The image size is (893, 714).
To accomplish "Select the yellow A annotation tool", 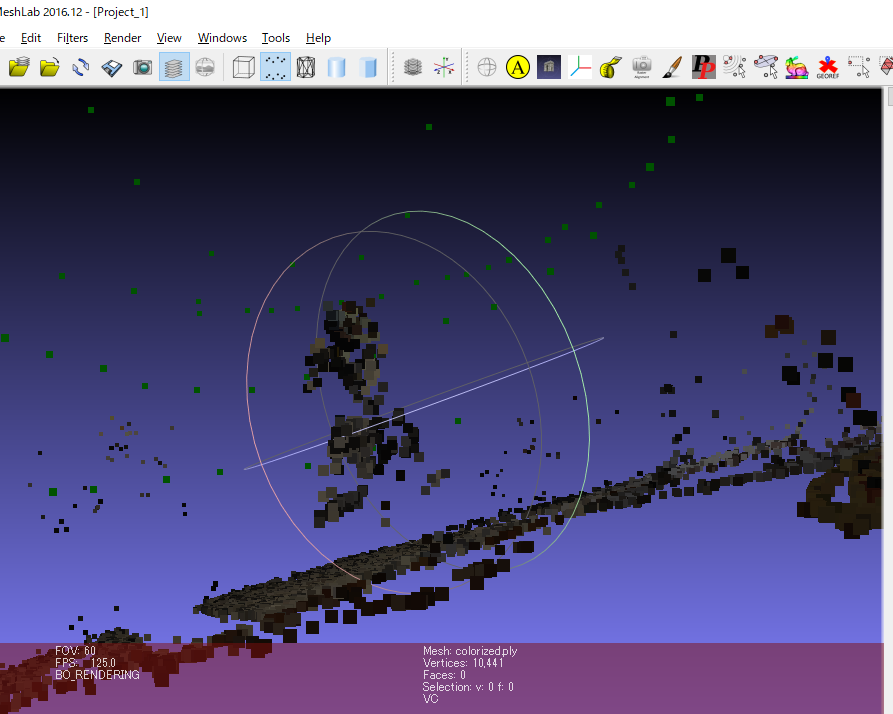I will (518, 67).
